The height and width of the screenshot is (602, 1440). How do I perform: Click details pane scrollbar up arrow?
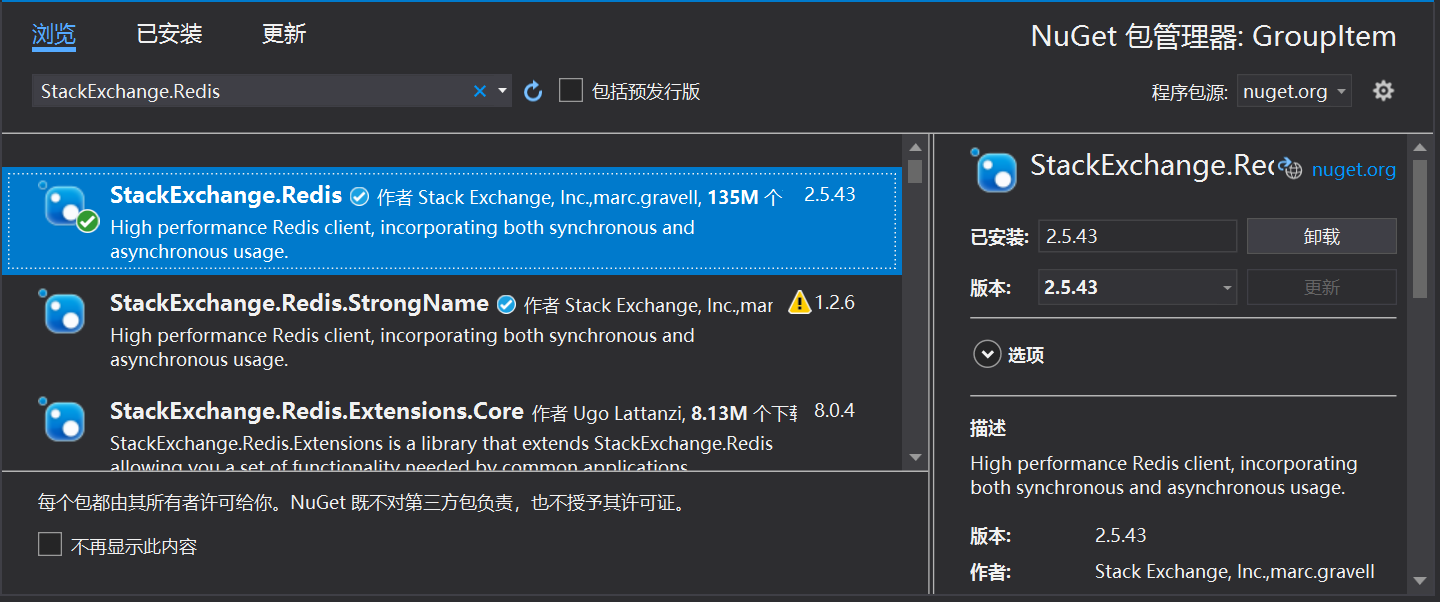coord(1419,148)
